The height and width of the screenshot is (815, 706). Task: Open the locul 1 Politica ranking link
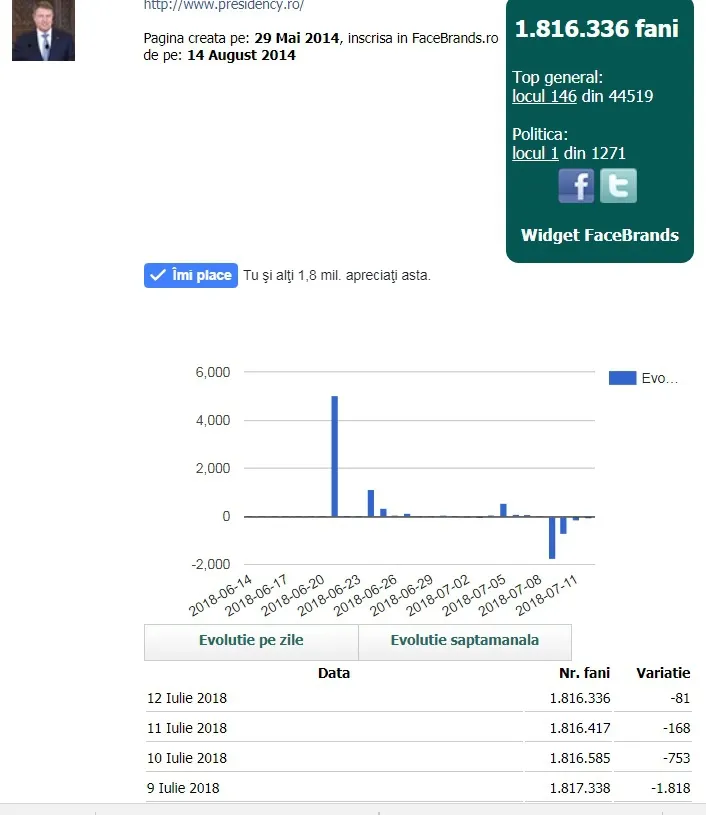(535, 153)
